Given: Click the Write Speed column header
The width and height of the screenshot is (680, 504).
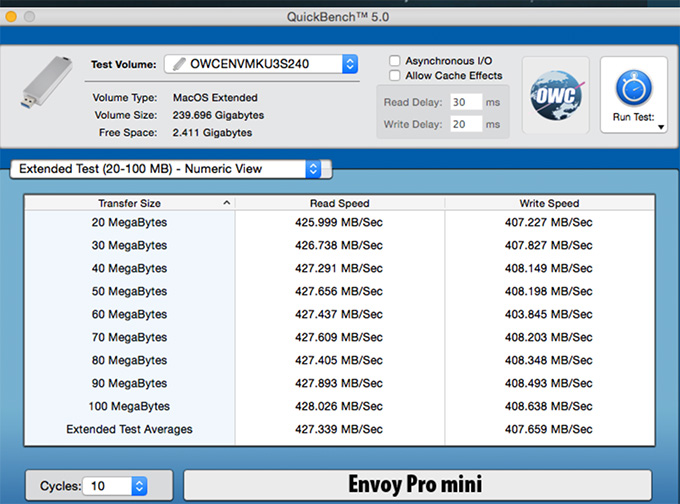Looking at the screenshot, I should point(549,203).
